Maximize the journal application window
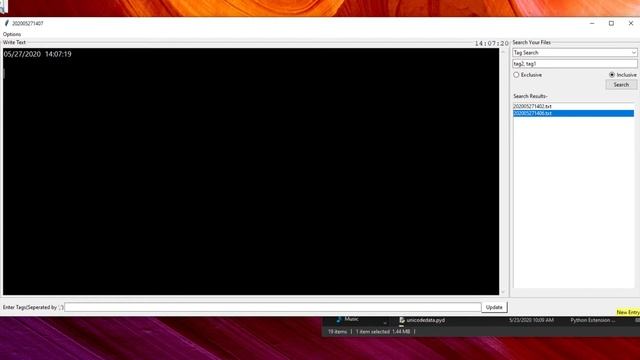 coord(611,23)
